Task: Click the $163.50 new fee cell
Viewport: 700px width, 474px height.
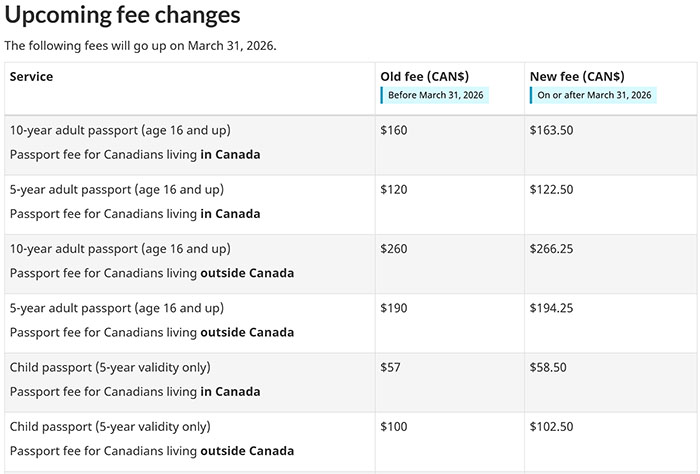Action: click(x=551, y=131)
